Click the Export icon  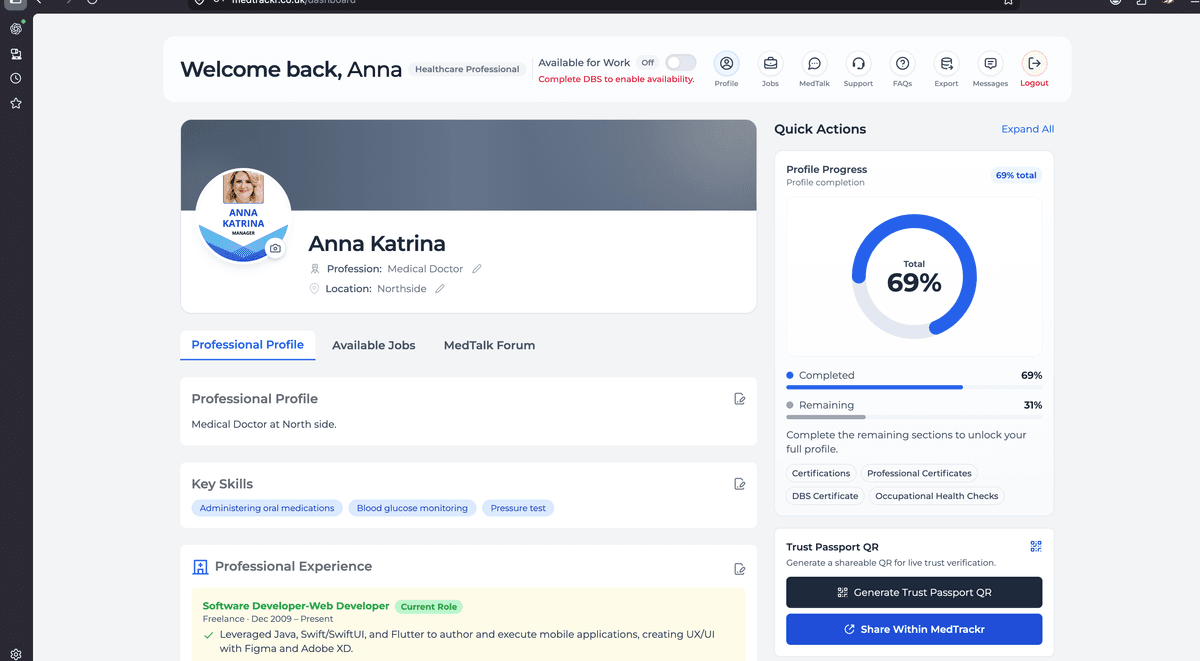tap(946, 63)
